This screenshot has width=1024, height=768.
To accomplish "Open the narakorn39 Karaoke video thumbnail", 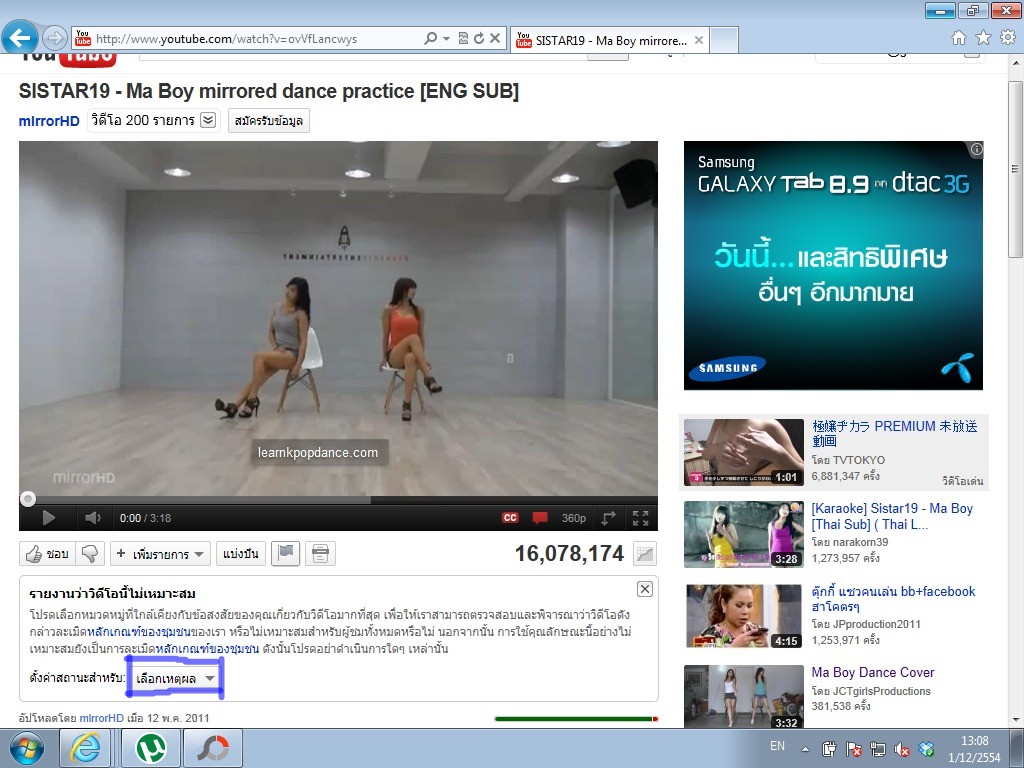I will (744, 534).
